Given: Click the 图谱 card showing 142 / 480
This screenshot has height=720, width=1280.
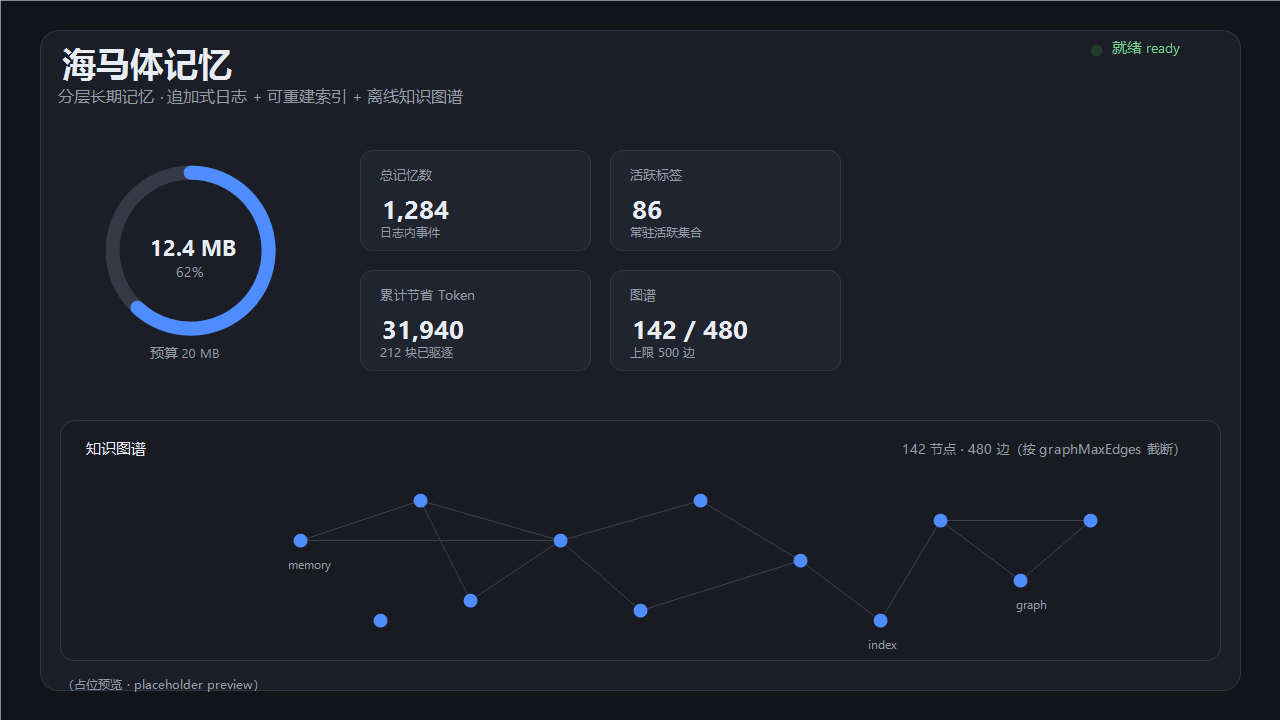Looking at the screenshot, I should tap(725, 320).
